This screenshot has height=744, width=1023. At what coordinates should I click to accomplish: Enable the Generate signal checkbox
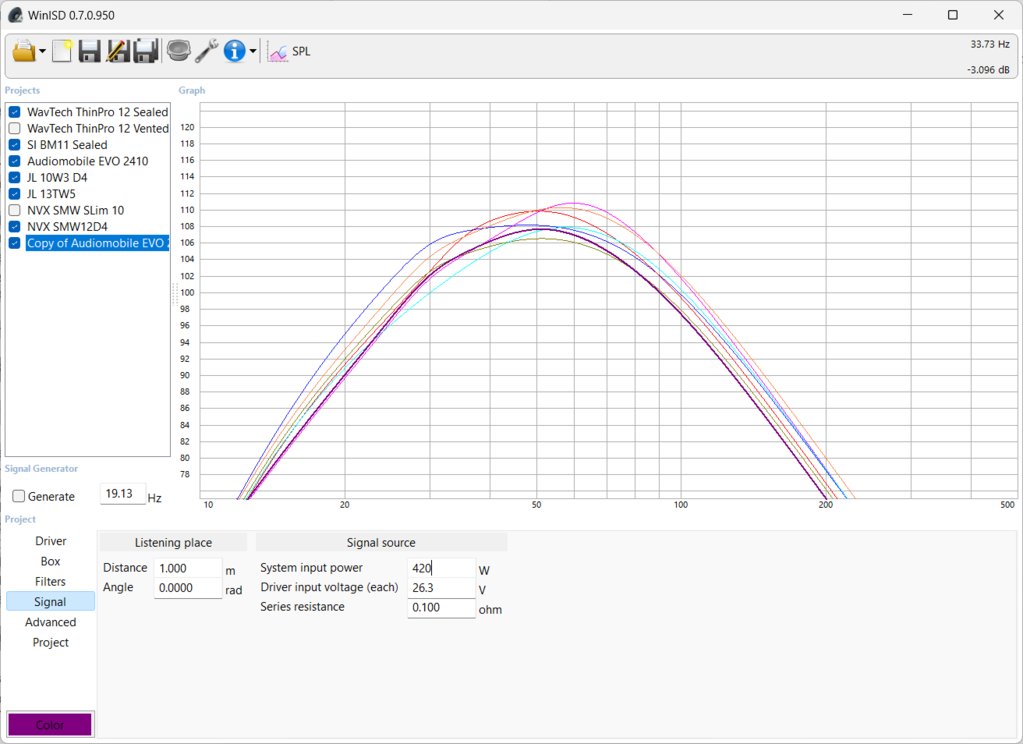click(x=19, y=496)
